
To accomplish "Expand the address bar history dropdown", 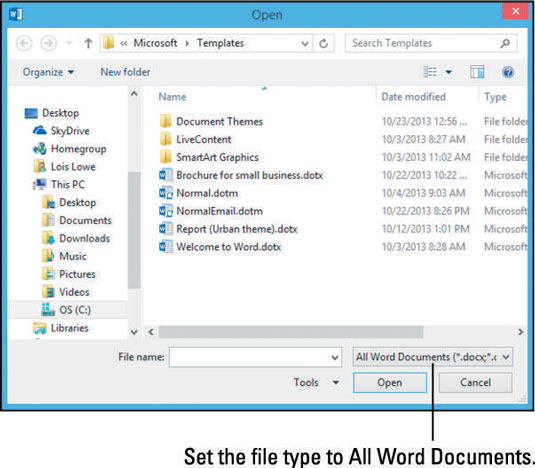I will (x=305, y=43).
